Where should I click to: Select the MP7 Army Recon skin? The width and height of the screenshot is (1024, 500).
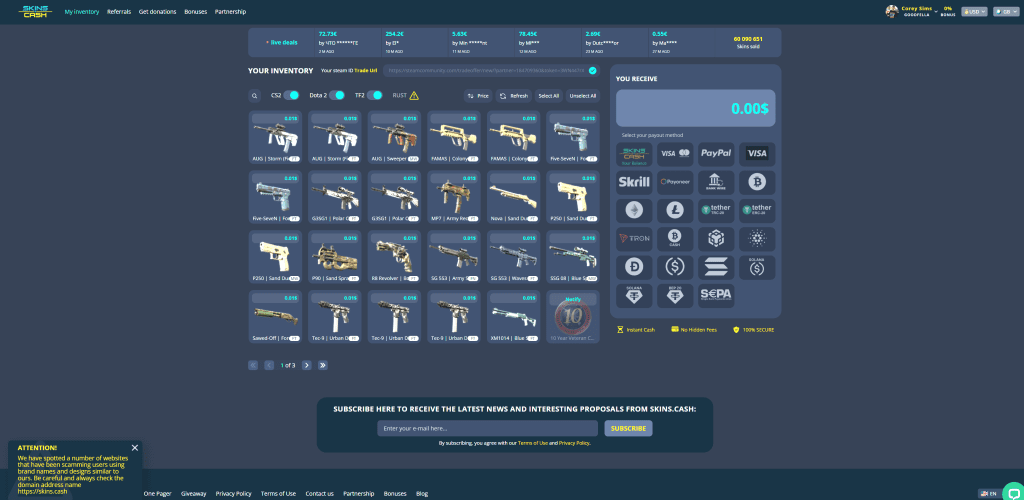tap(454, 196)
